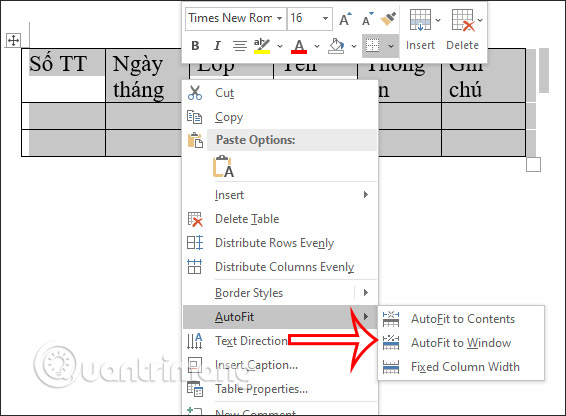Click the paragraph alignment icon
The height and width of the screenshot is (416, 566).
click(x=240, y=46)
